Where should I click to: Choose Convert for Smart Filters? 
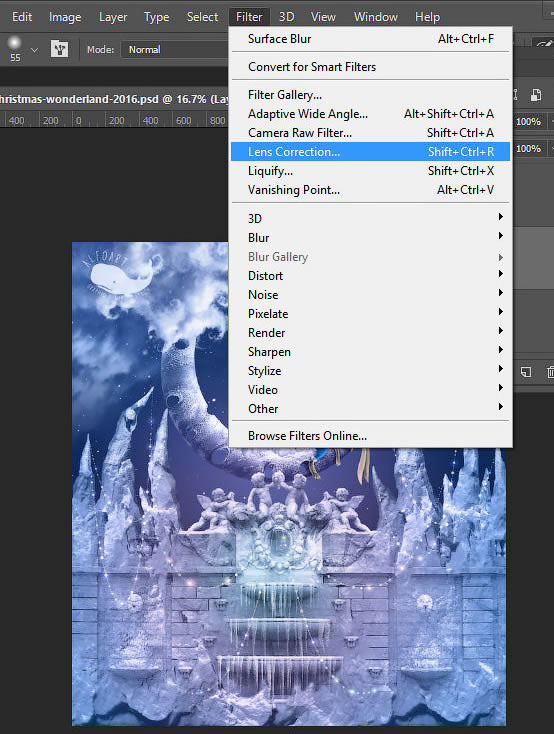click(370, 66)
